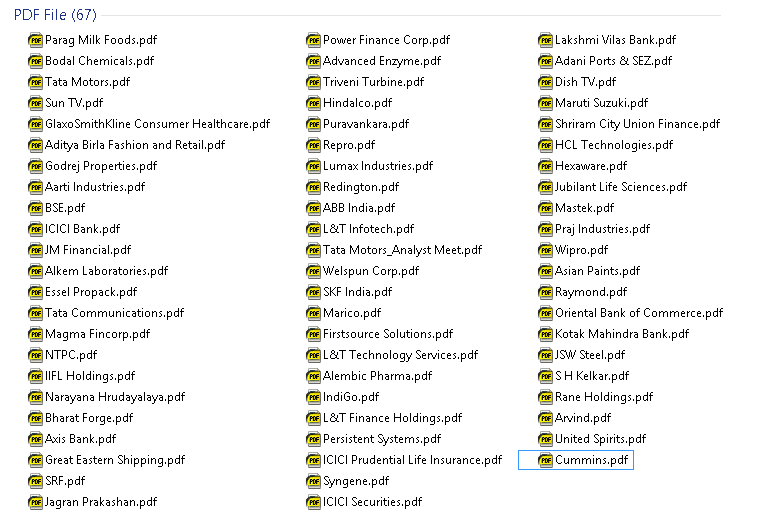Collapse the PDF File (67) group header
The width and height of the screenshot is (769, 520).
55,14
